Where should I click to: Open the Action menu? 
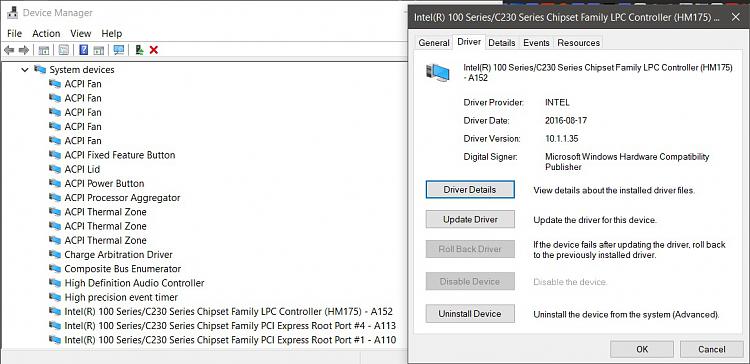coord(46,33)
